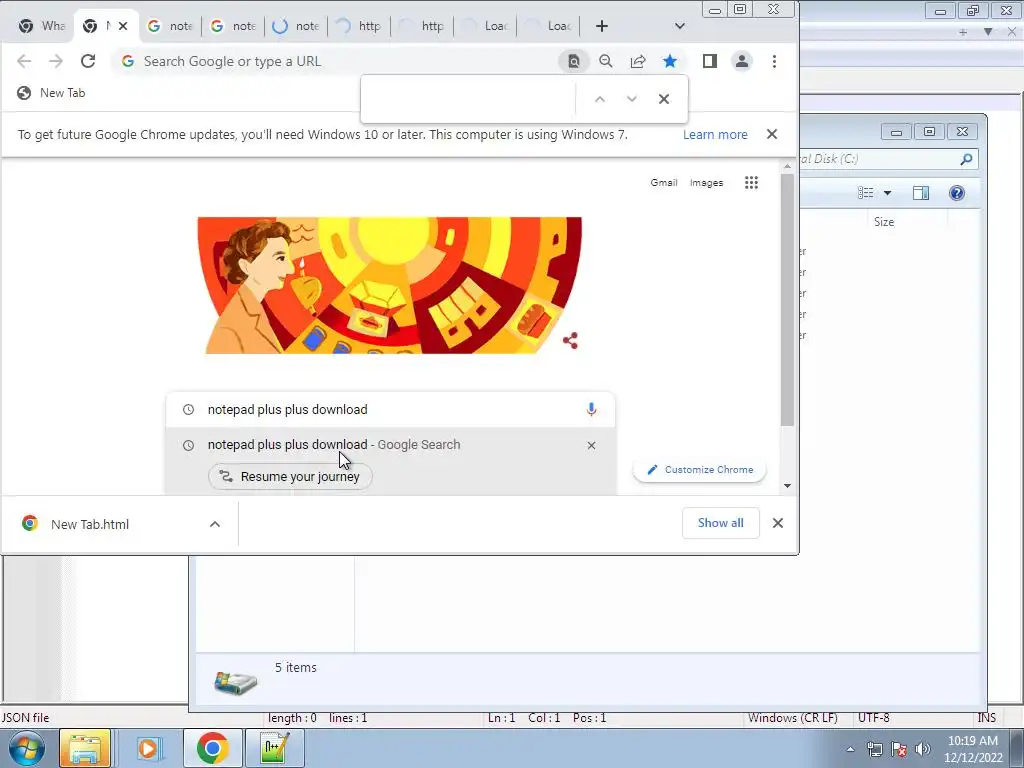The width and height of the screenshot is (1024, 768).
Task: Click the Notepad++ taskbar icon
Action: coord(274,748)
